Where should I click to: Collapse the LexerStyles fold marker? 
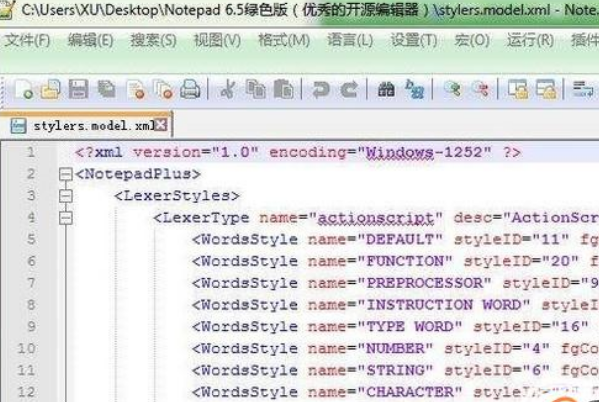coord(66,196)
